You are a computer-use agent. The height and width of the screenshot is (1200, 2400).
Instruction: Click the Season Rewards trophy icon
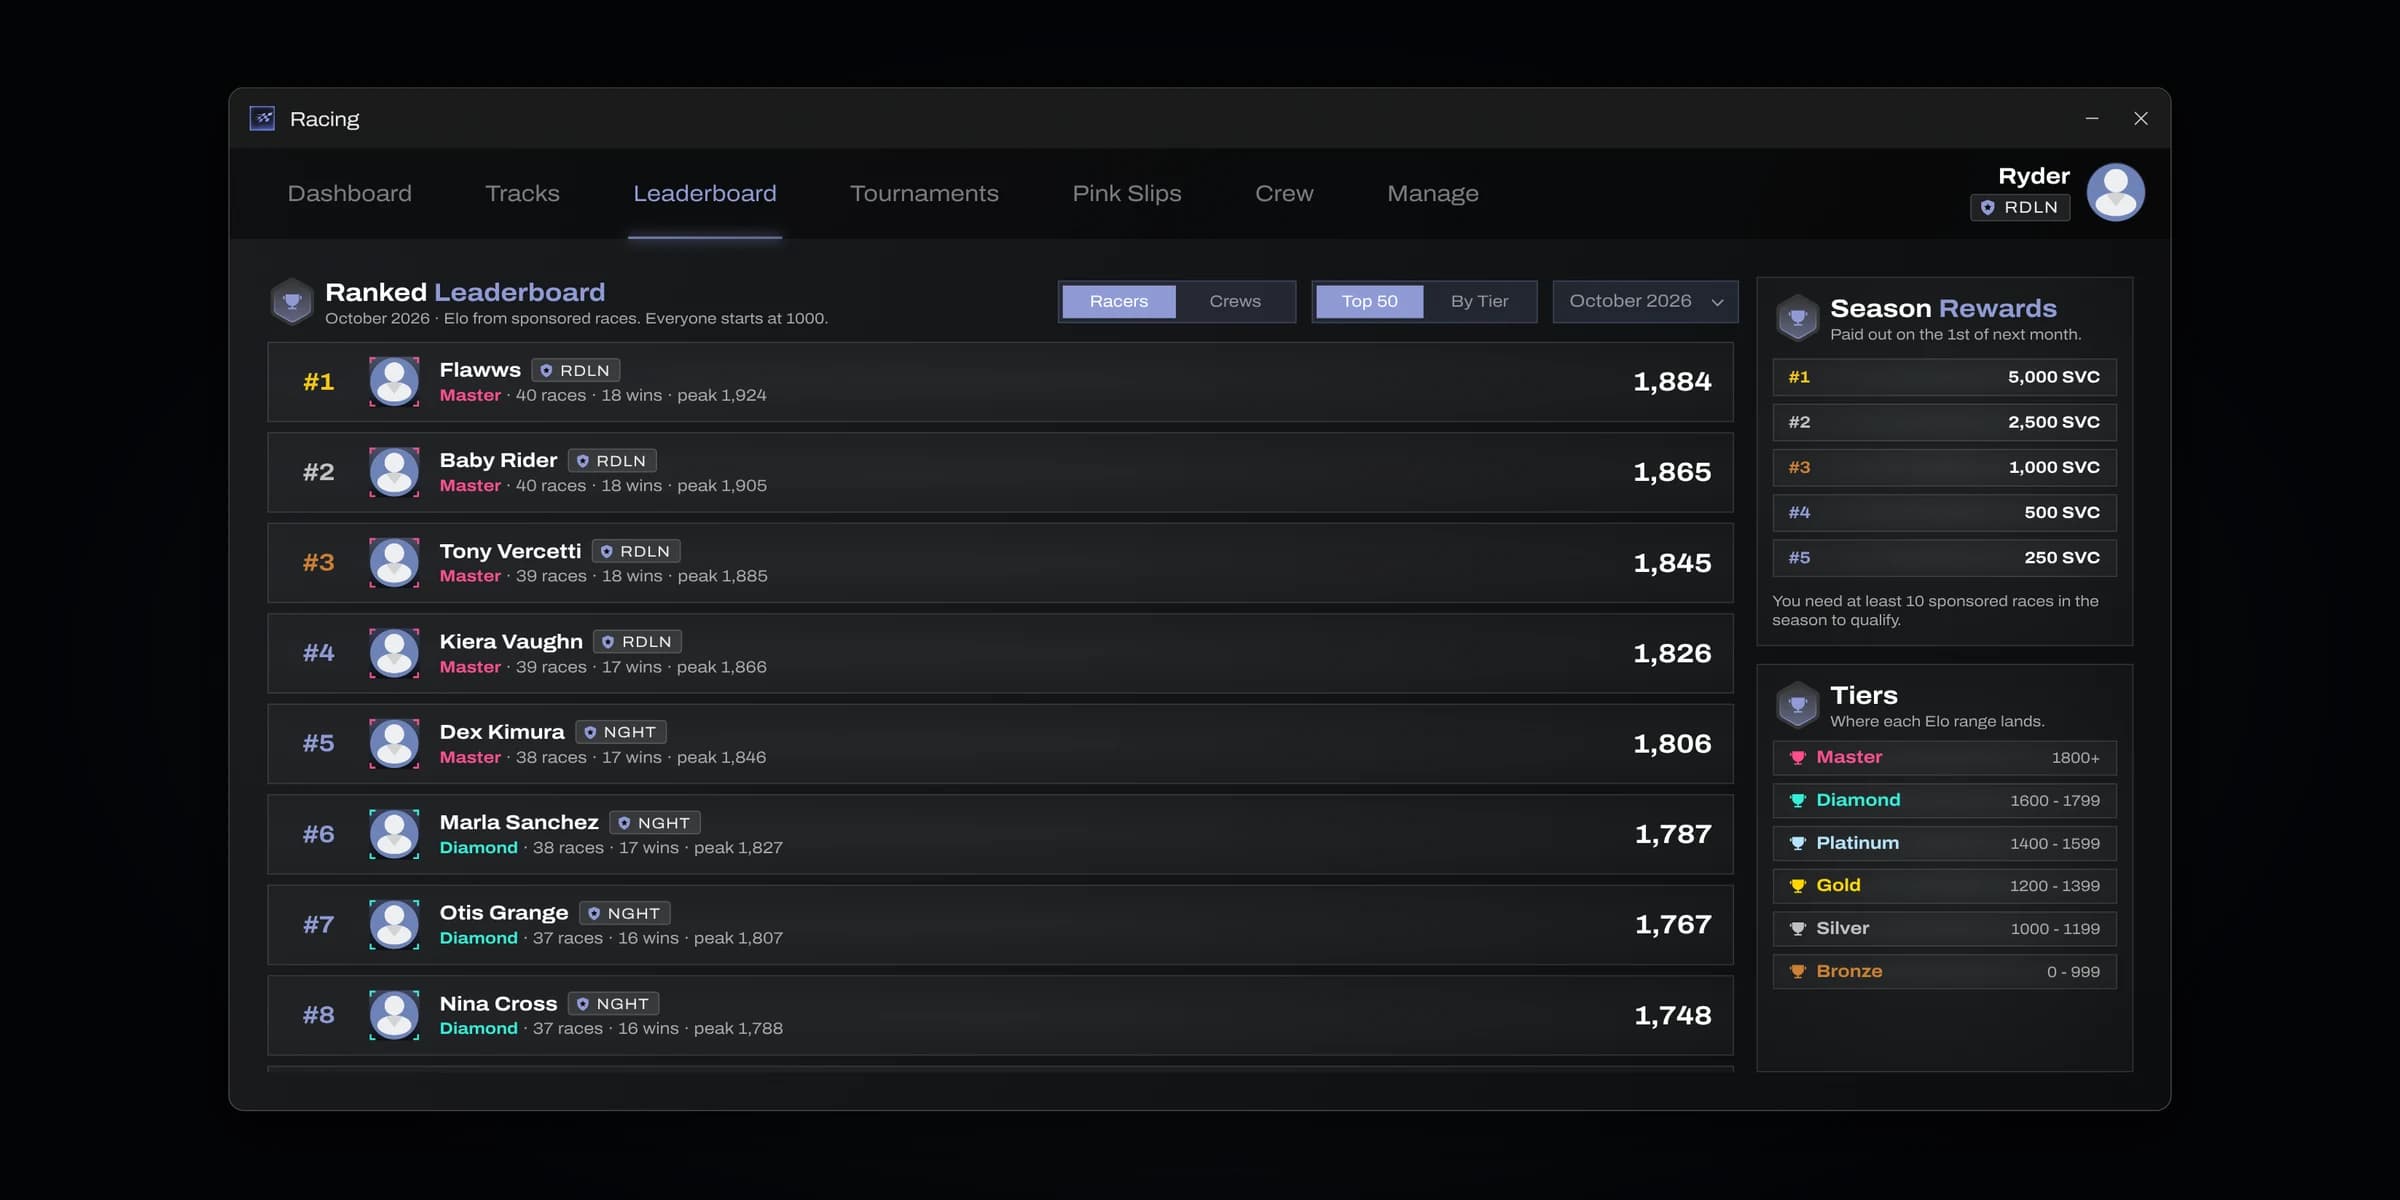[x=1797, y=318]
